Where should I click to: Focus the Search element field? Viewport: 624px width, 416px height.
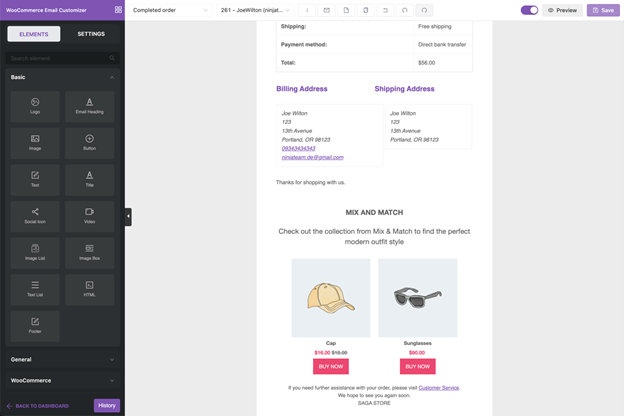(62, 58)
